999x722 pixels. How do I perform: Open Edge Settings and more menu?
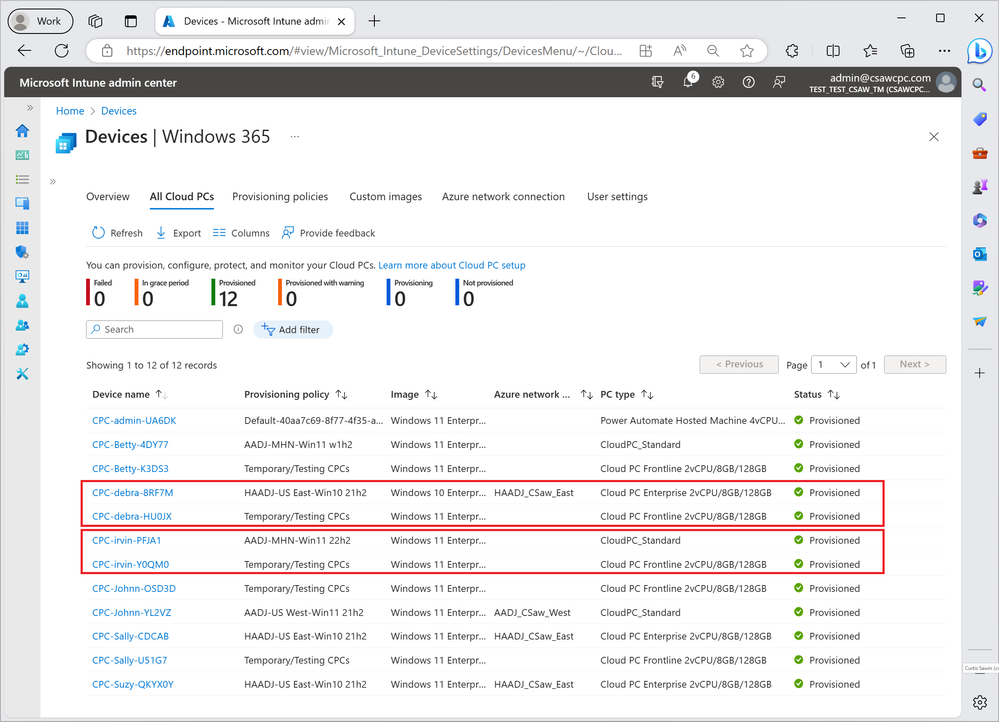pyautogui.click(x=944, y=51)
